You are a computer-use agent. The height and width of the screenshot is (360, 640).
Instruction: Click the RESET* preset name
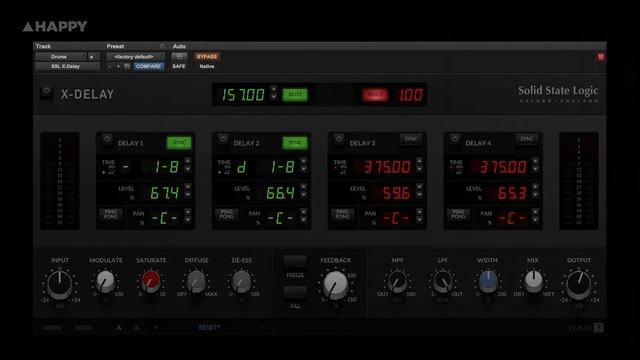pos(209,327)
